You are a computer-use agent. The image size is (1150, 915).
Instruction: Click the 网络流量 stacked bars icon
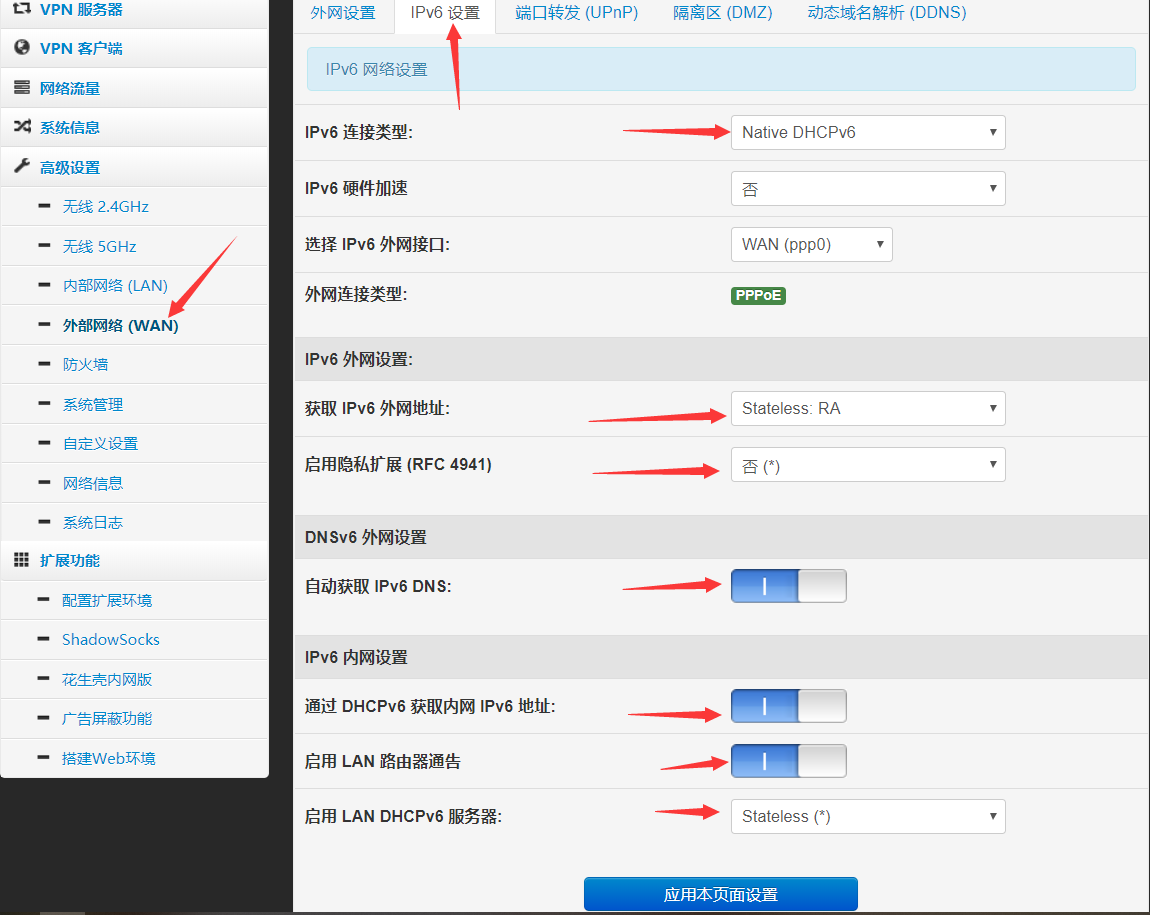point(22,87)
